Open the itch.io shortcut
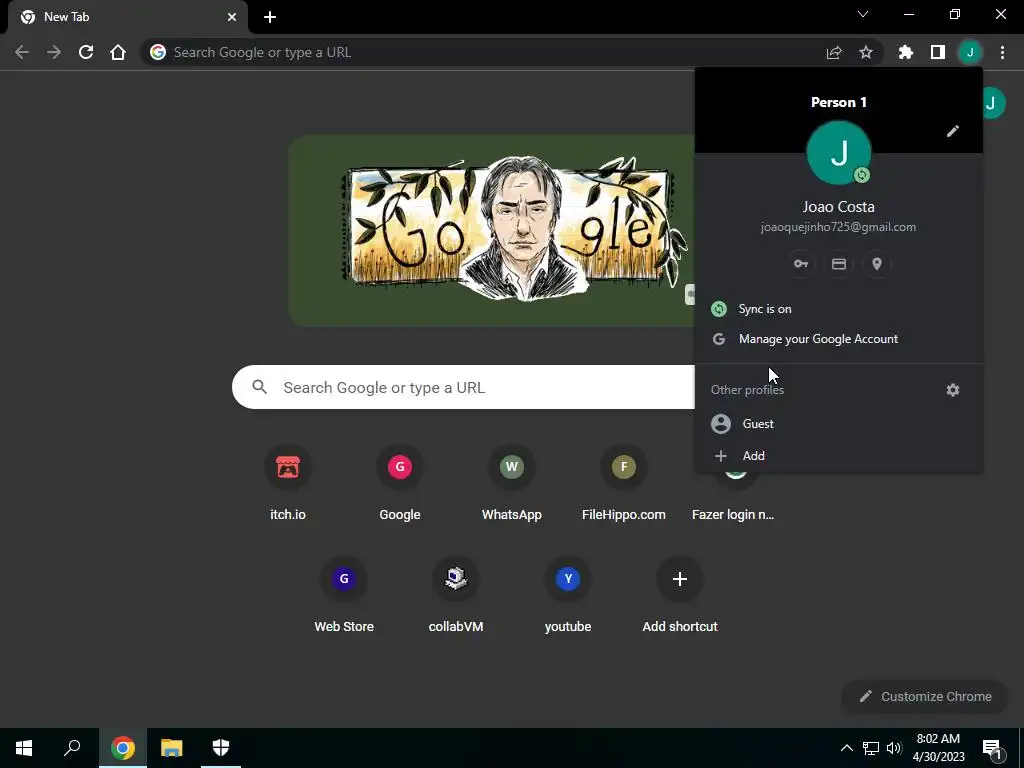This screenshot has width=1024, height=768. pyautogui.click(x=288, y=485)
